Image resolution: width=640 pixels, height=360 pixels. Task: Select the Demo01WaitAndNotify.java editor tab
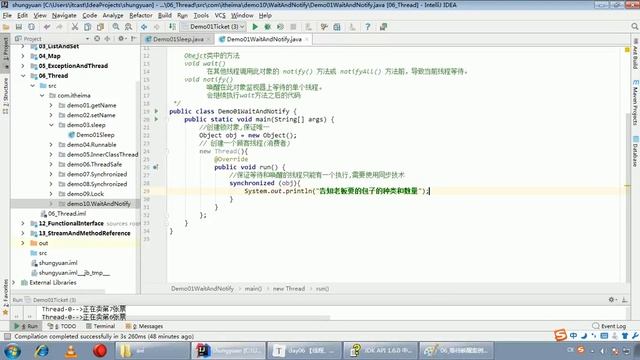coord(264,39)
